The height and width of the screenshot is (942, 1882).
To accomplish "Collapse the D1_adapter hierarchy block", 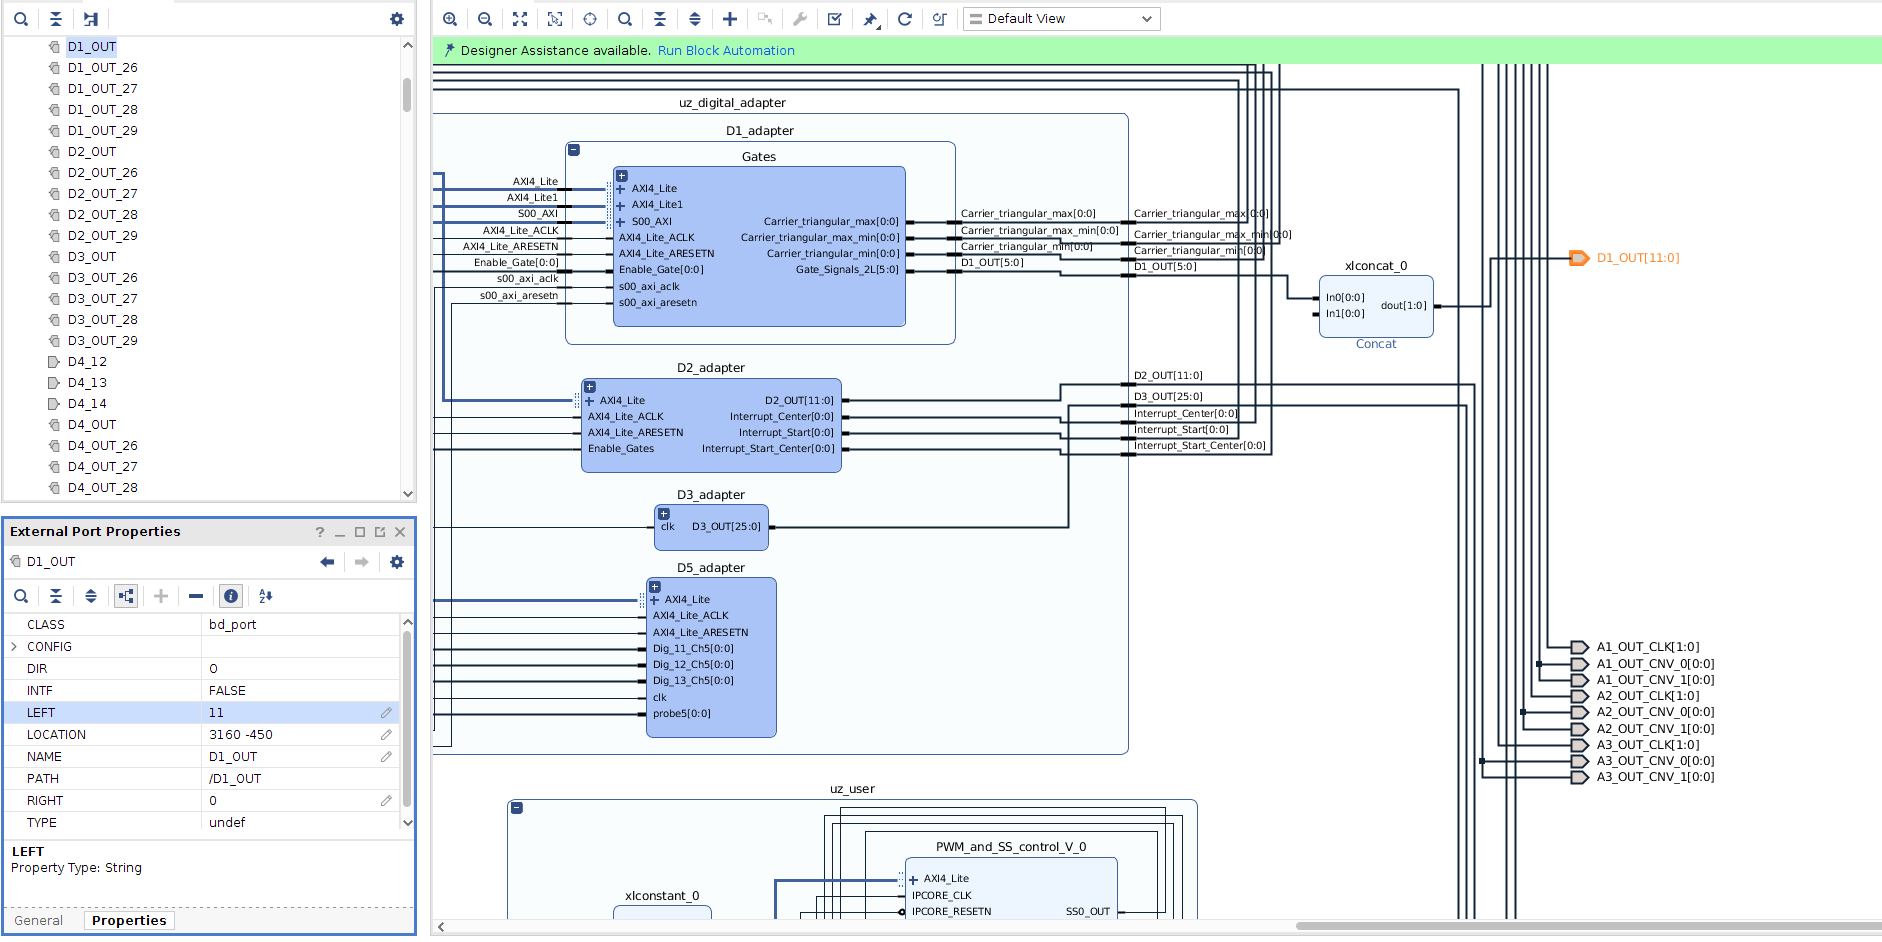I will tap(574, 150).
